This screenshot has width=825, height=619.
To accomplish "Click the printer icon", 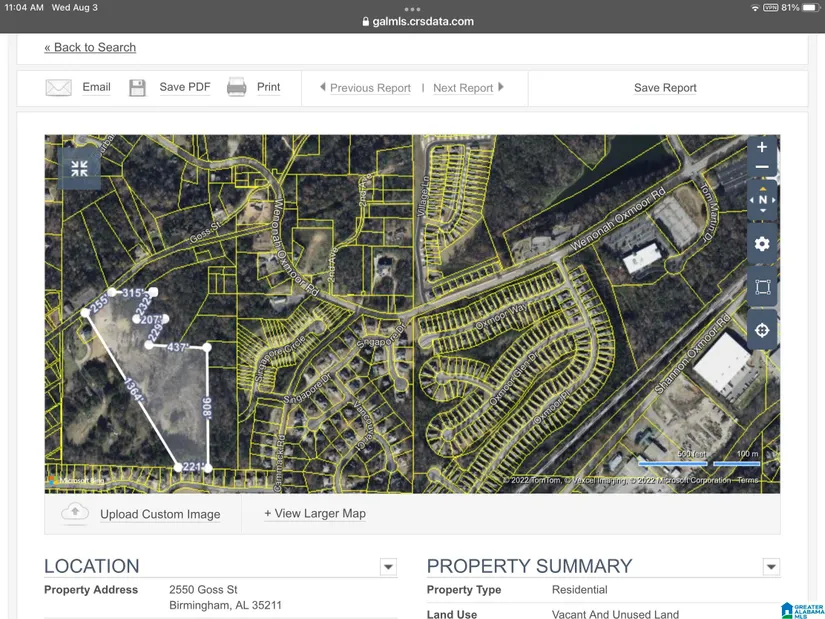I will pos(236,88).
